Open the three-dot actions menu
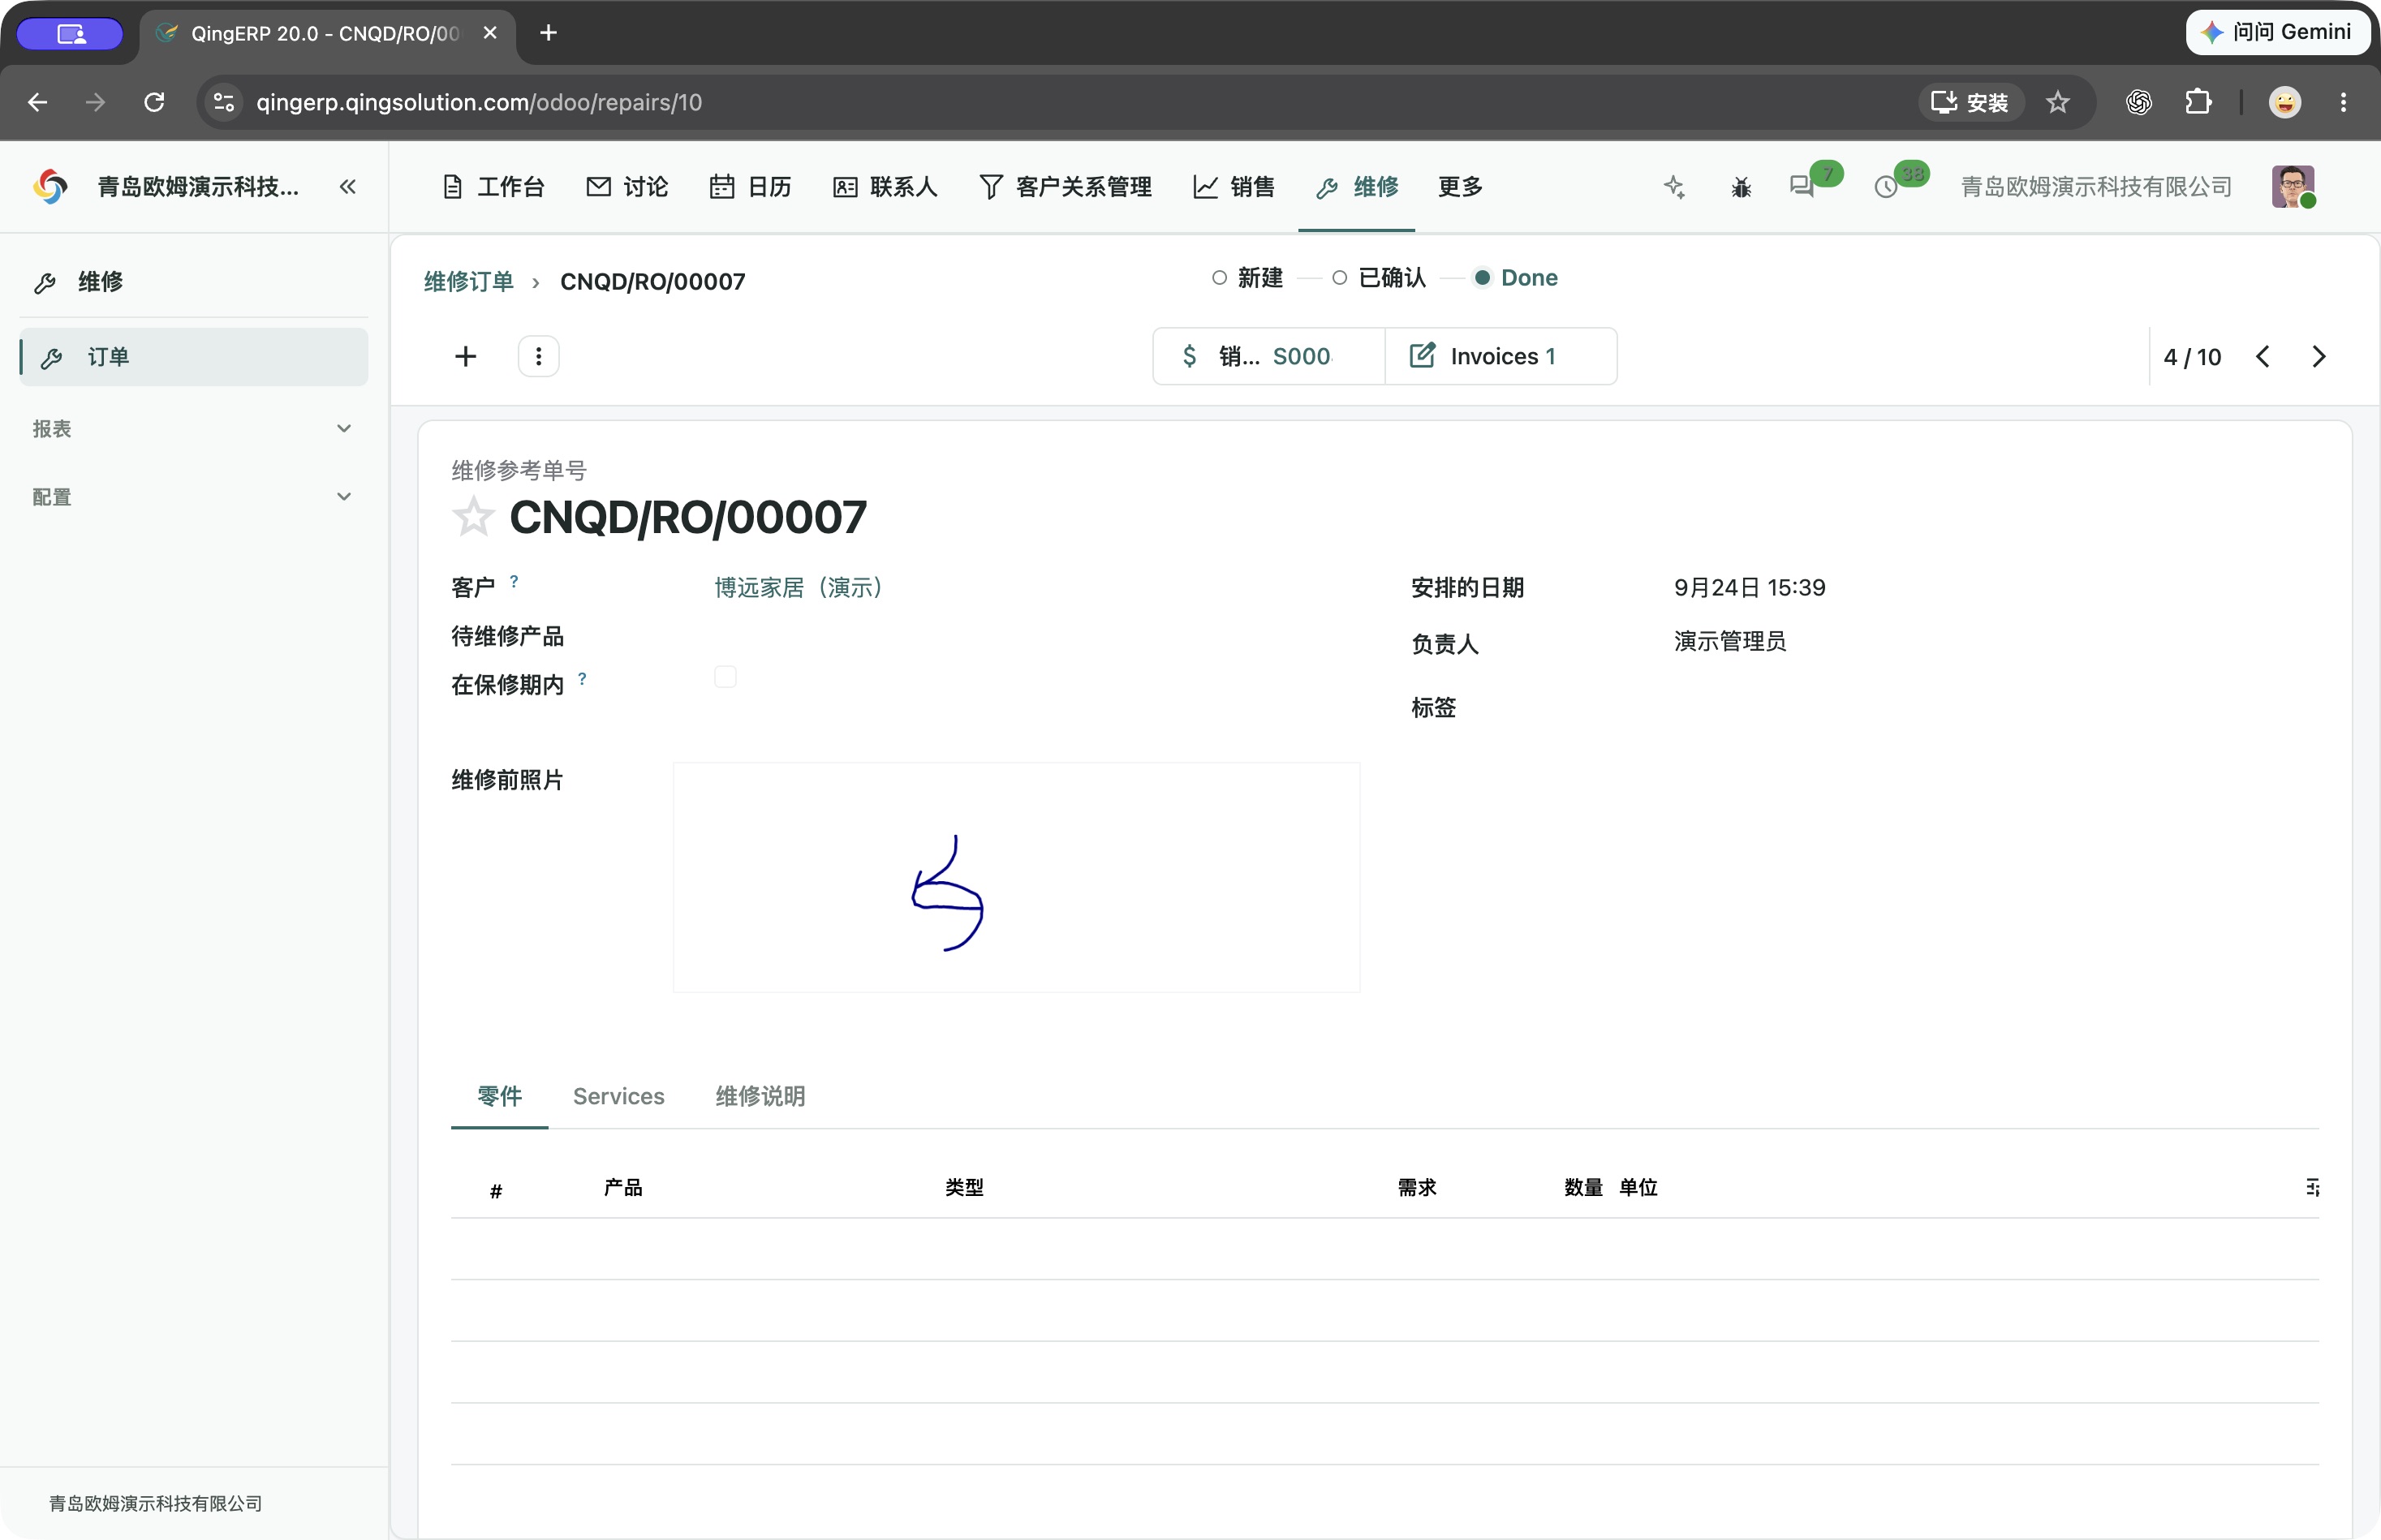 (x=538, y=357)
